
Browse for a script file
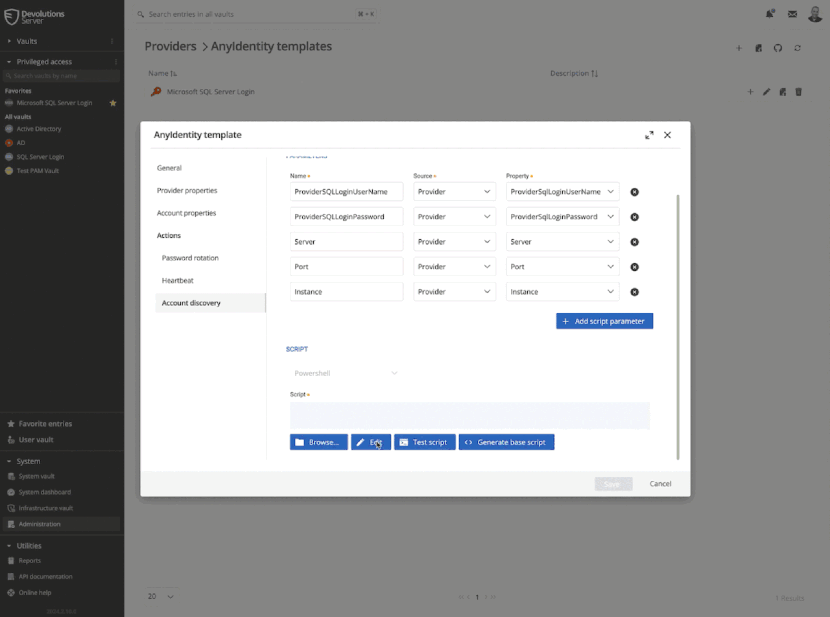[x=317, y=442]
